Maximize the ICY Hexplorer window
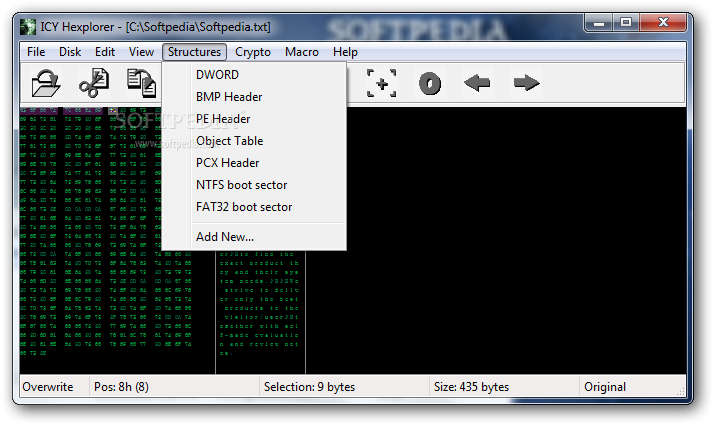714x425 pixels. point(626,23)
